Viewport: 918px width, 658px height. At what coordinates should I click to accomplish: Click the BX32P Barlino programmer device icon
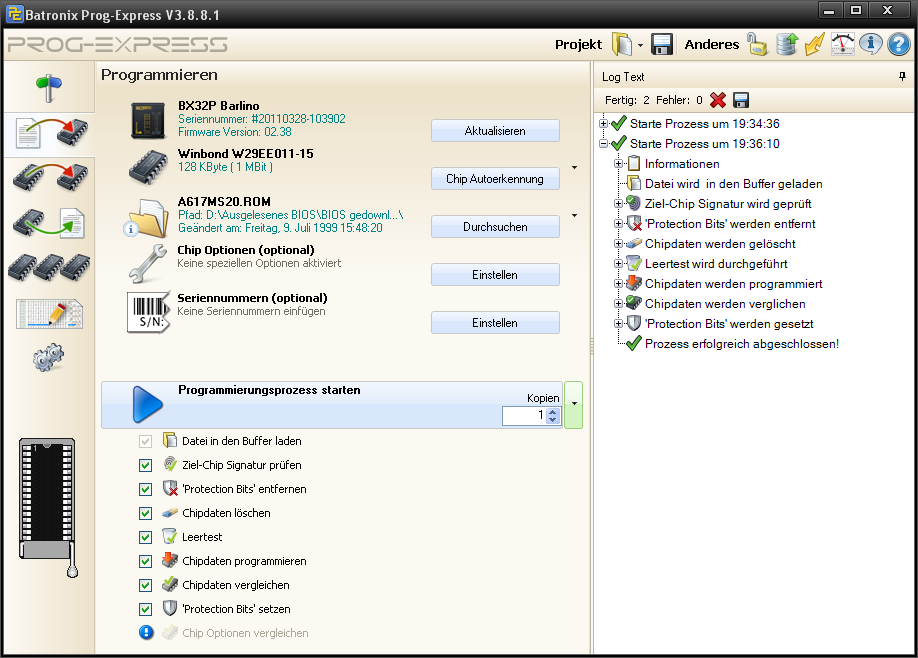[148, 120]
